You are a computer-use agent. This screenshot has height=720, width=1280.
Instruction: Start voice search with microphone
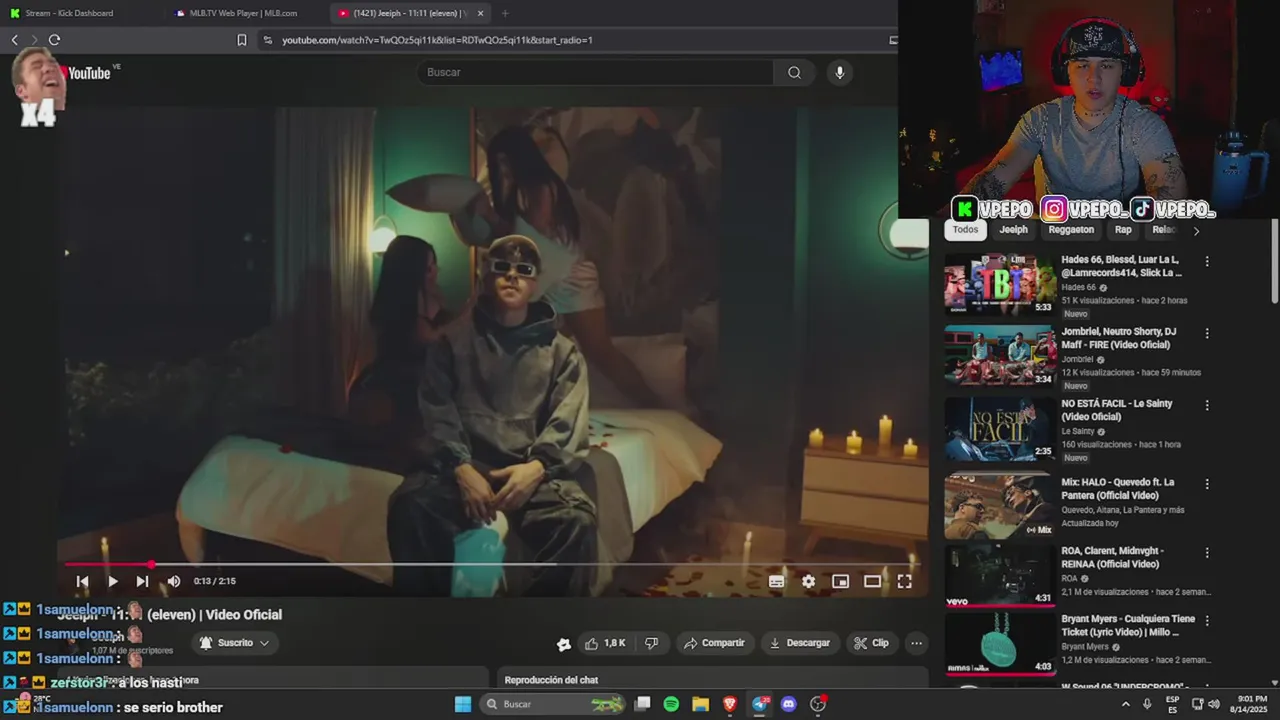tap(839, 72)
